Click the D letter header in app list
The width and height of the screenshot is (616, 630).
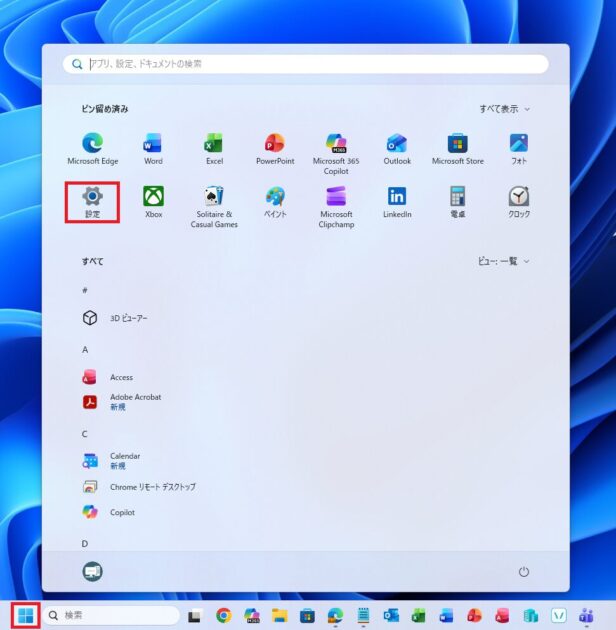coord(84,543)
